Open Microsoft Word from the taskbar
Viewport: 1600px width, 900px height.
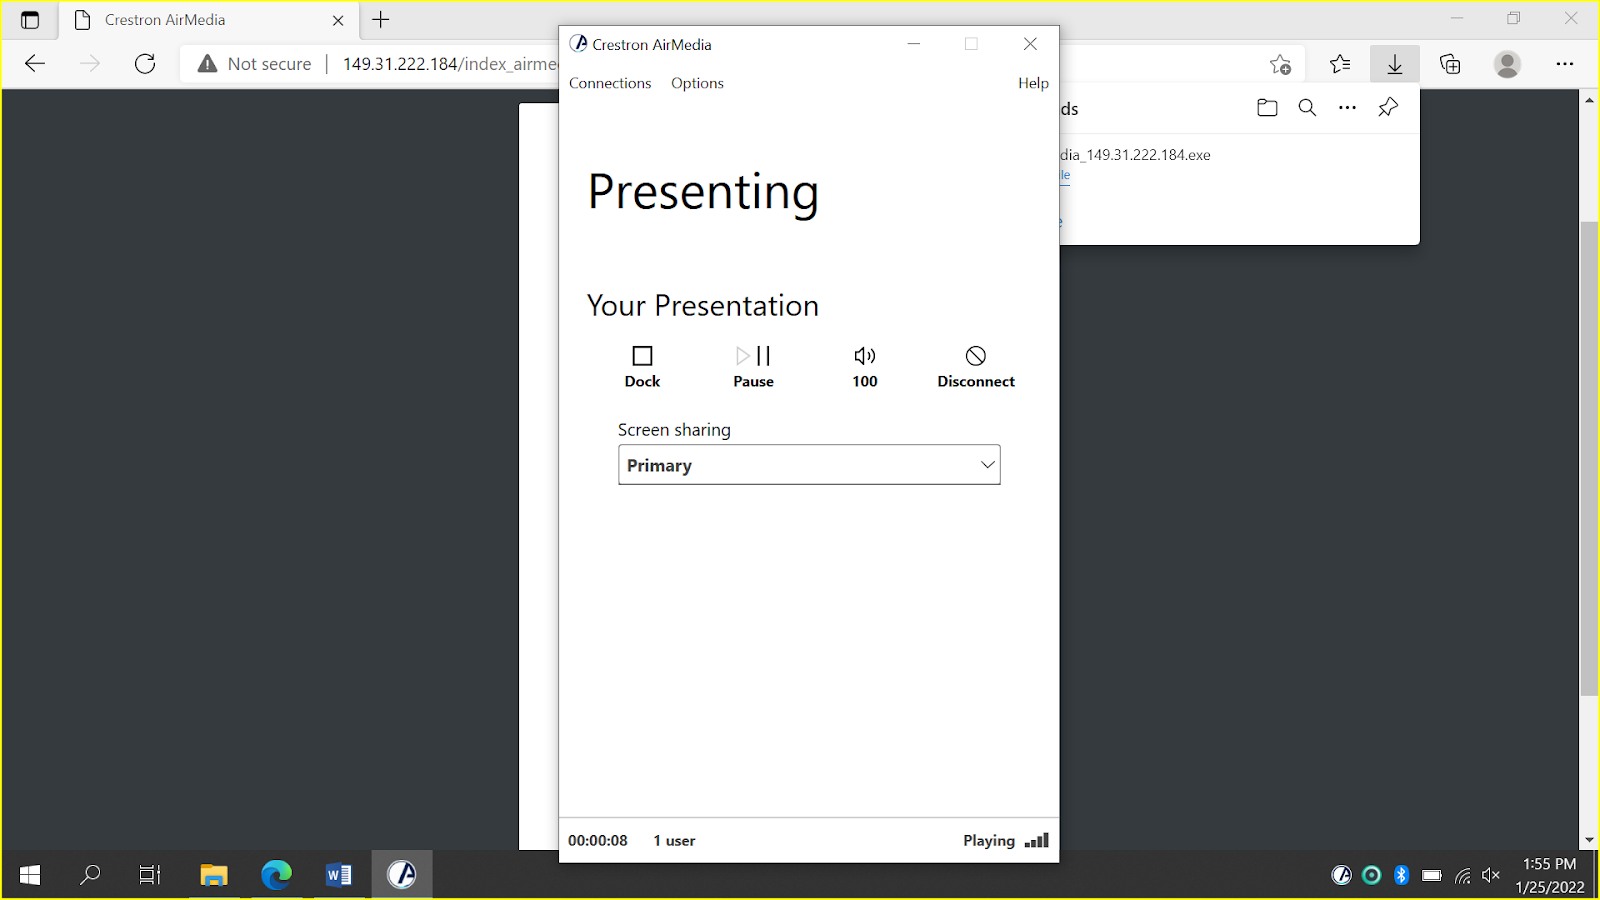click(339, 875)
